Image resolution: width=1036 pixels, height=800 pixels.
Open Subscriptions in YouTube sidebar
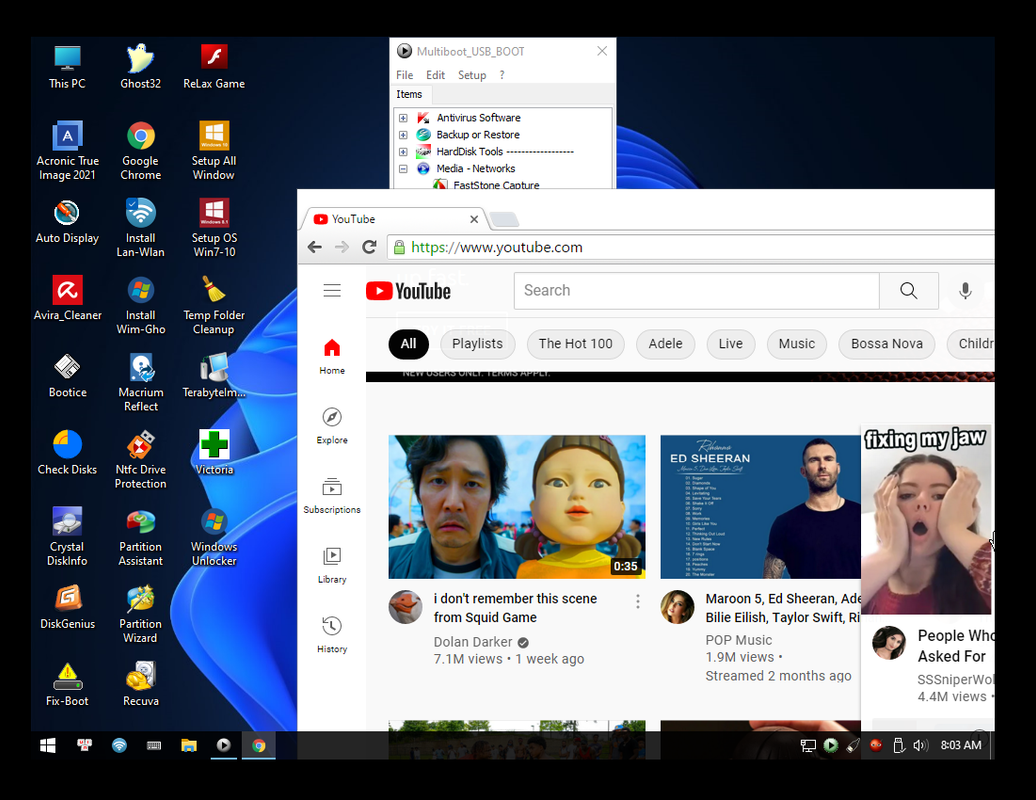pyautogui.click(x=332, y=495)
